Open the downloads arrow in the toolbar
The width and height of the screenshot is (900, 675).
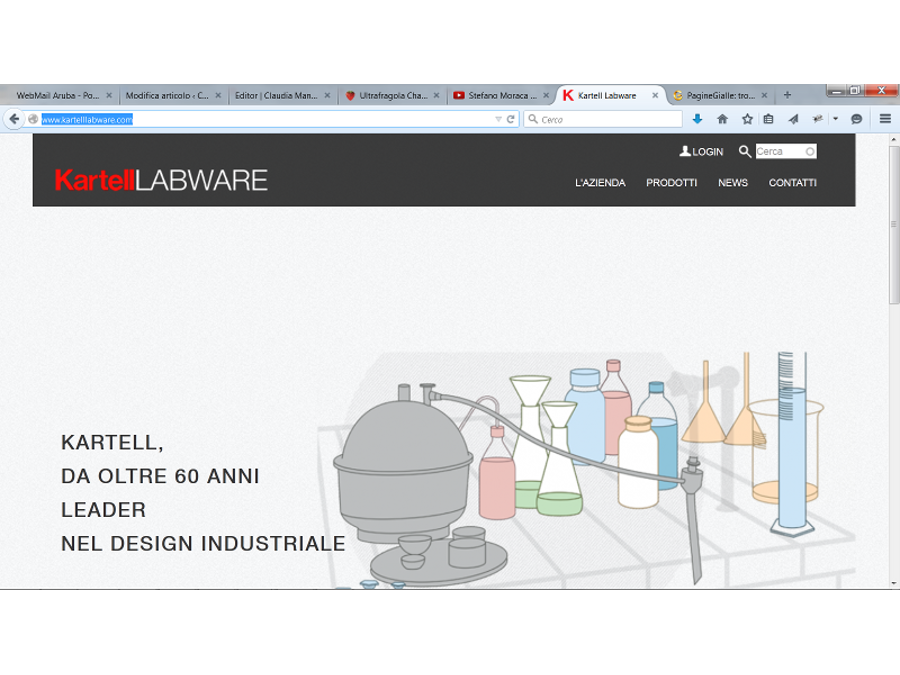pyautogui.click(x=697, y=119)
